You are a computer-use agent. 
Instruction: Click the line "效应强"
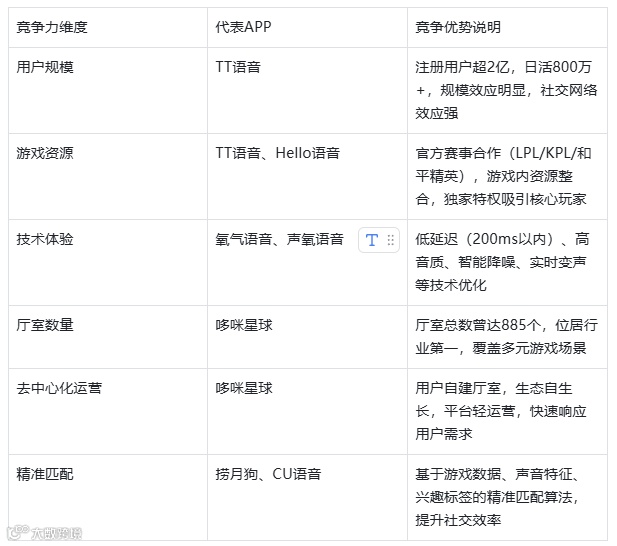(437, 113)
